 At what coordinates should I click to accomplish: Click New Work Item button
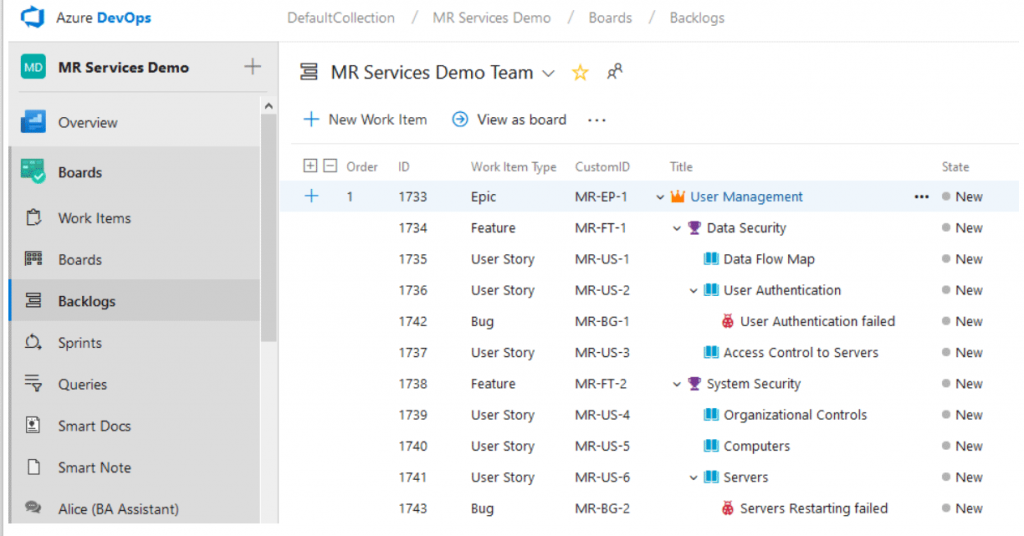(366, 119)
